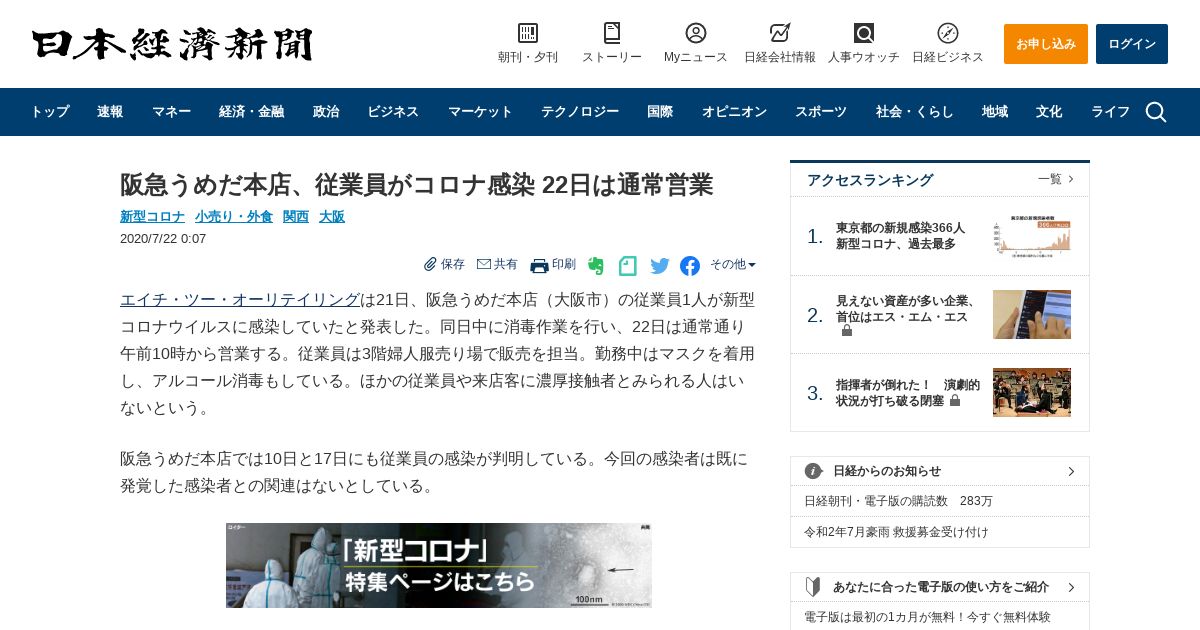Open 令和2年7月豪雨 救援募金受け付け notice
This screenshot has height=630, width=1200.
[x=896, y=532]
